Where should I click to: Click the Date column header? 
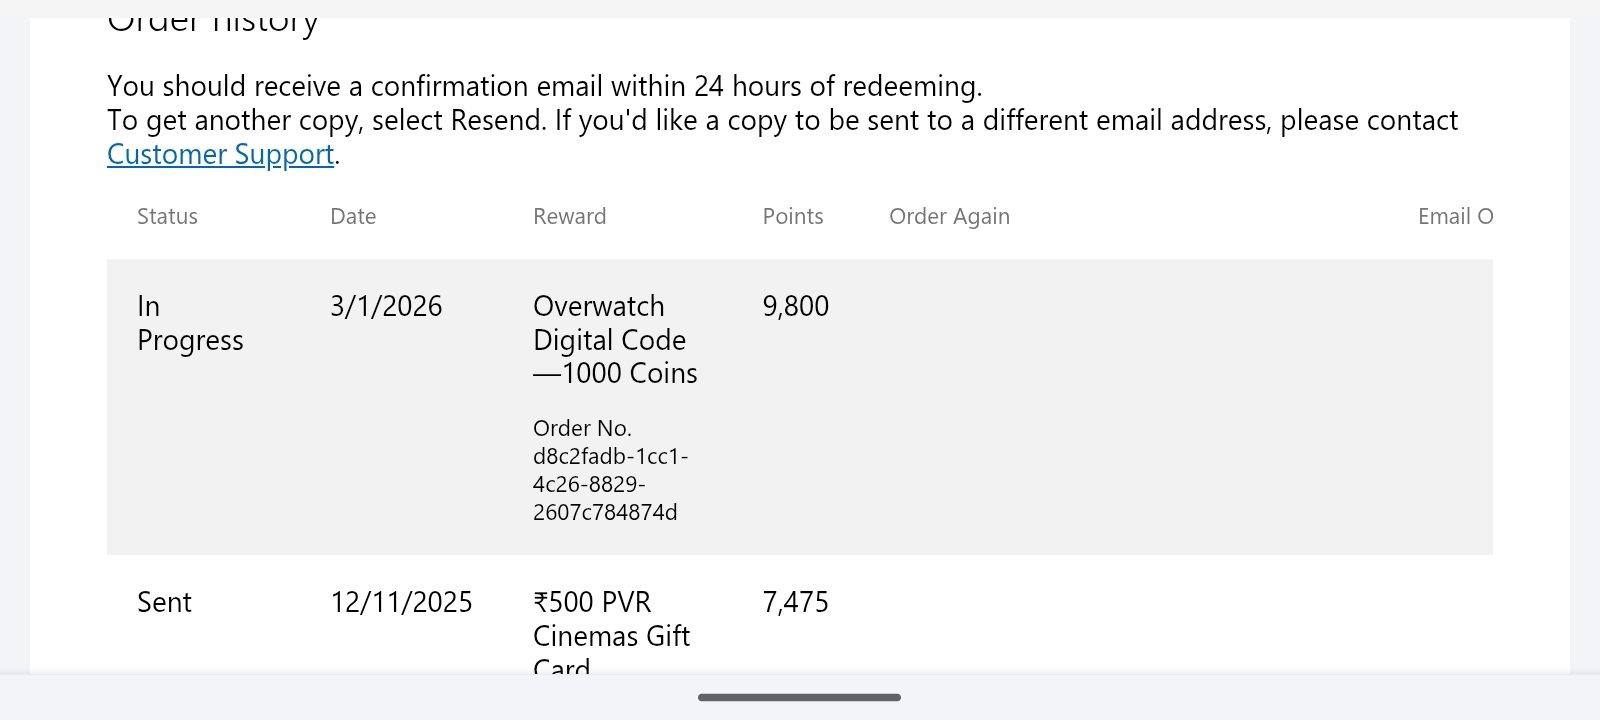tap(353, 216)
